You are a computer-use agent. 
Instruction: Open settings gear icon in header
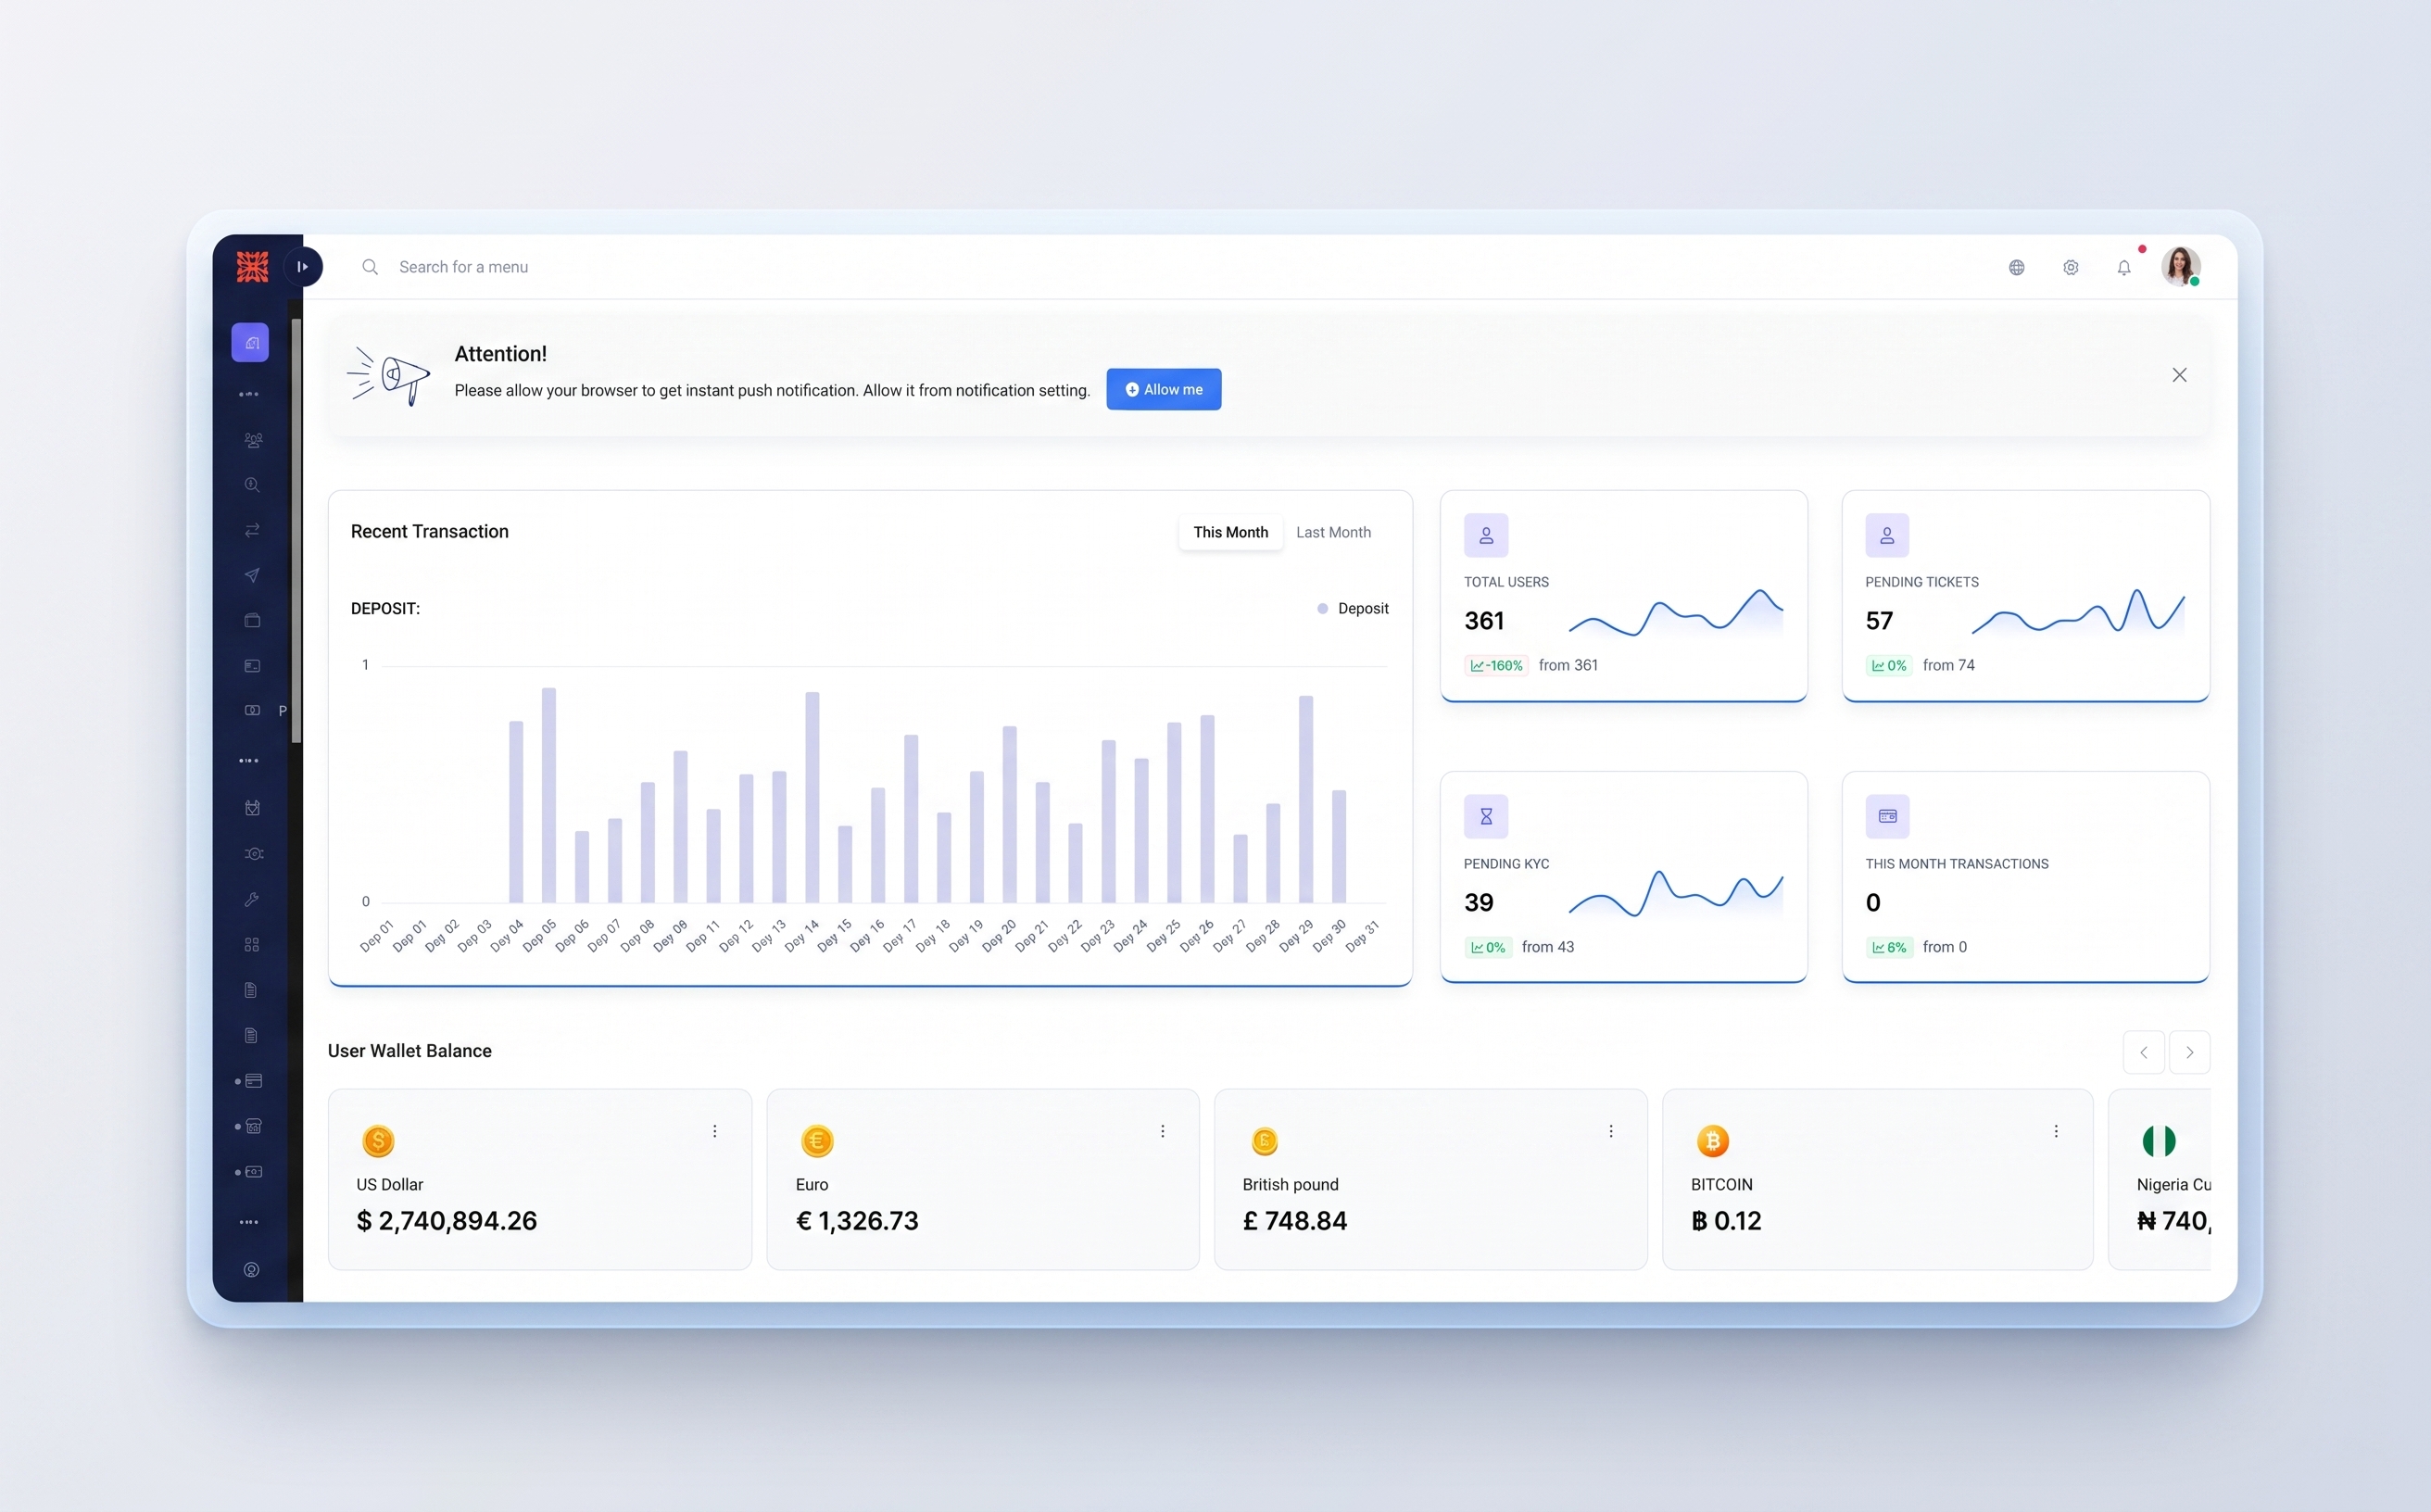(x=2071, y=267)
